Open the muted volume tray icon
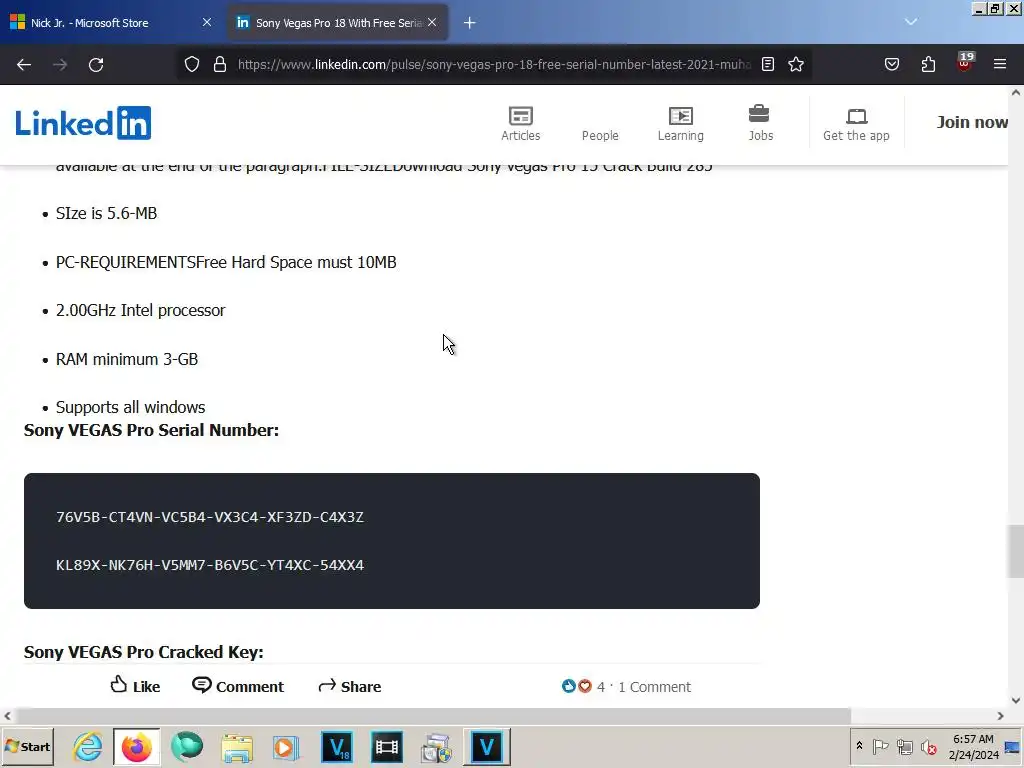 point(929,746)
